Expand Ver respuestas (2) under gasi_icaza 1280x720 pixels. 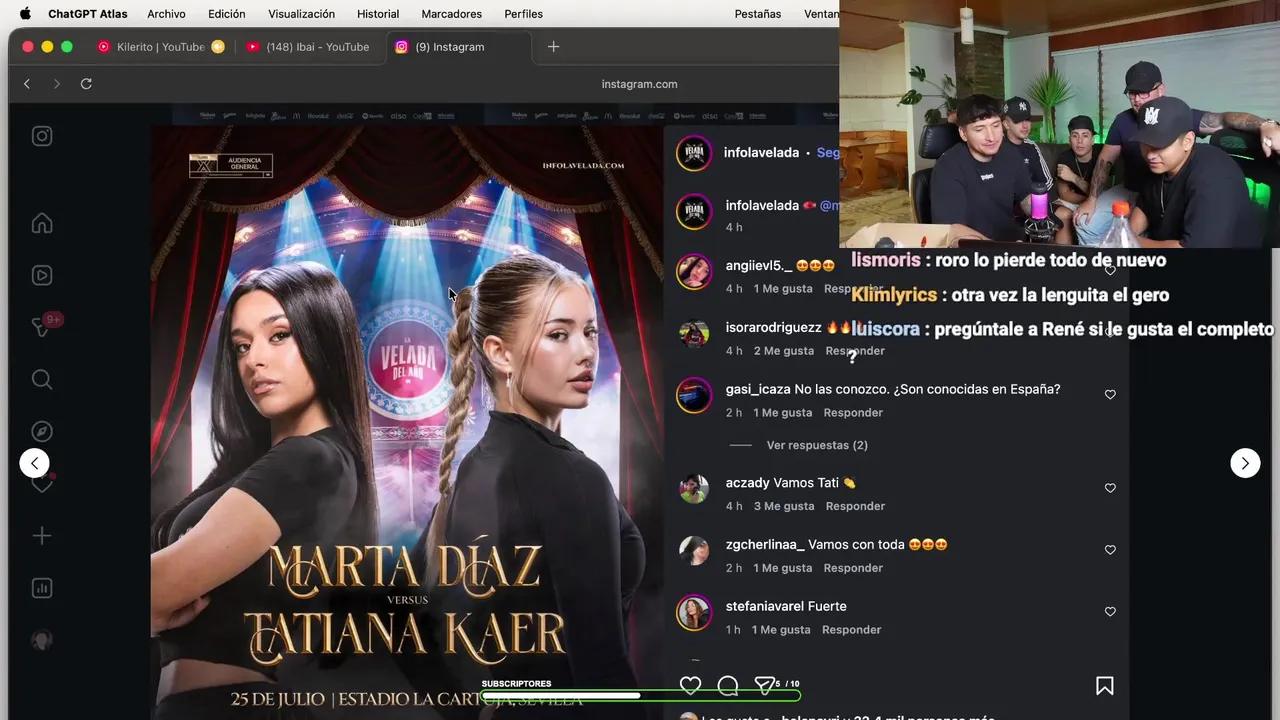817,445
